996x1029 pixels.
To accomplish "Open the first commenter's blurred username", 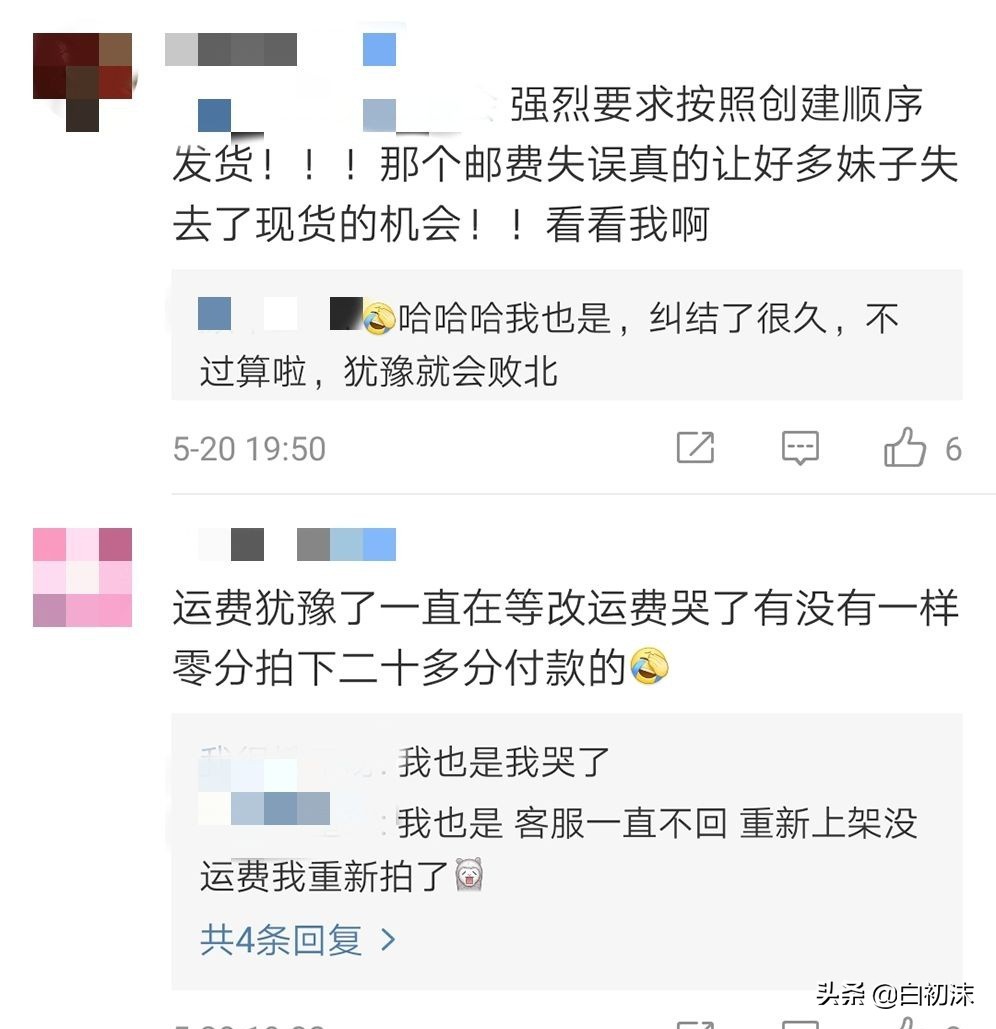I will point(231,49).
